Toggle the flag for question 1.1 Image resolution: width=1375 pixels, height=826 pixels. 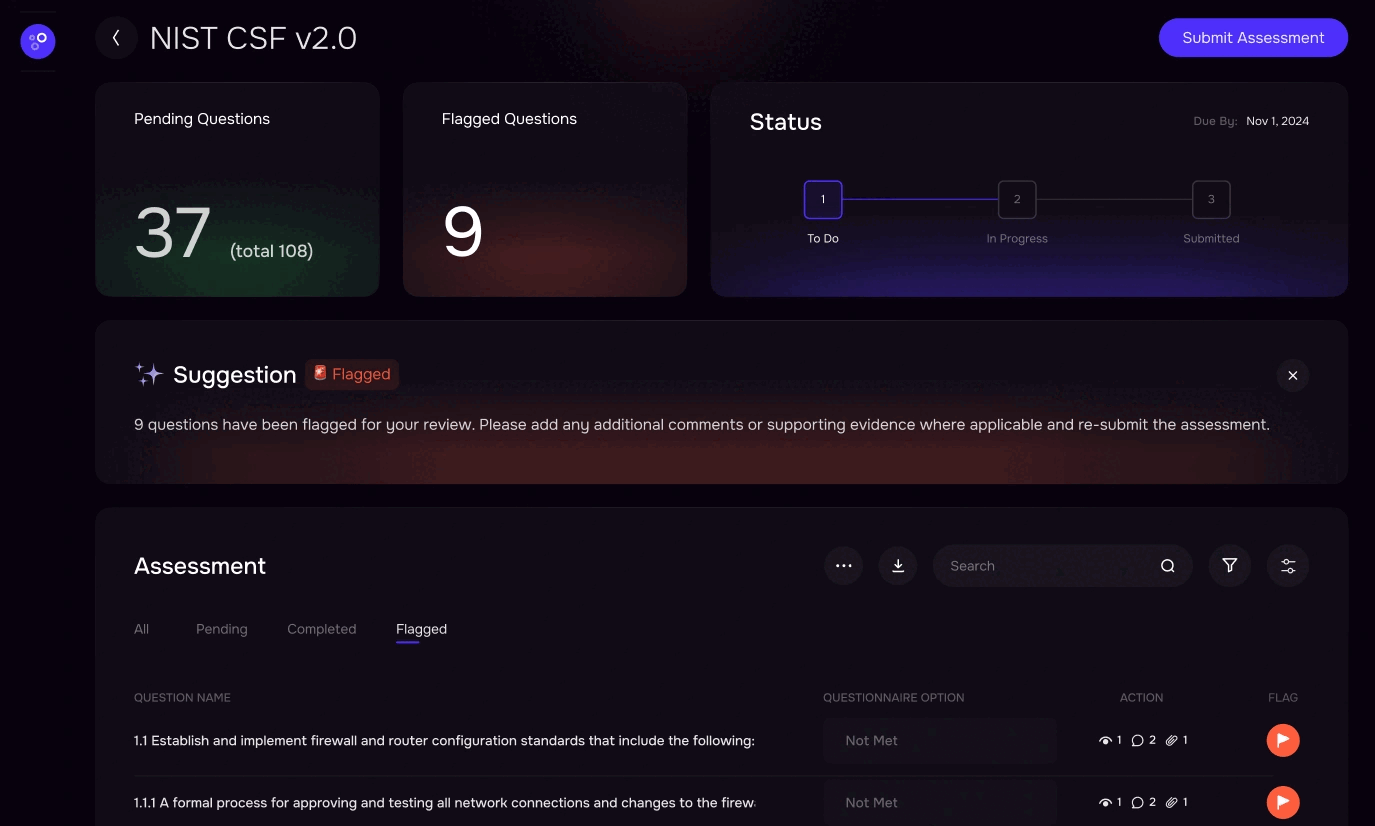1283,741
